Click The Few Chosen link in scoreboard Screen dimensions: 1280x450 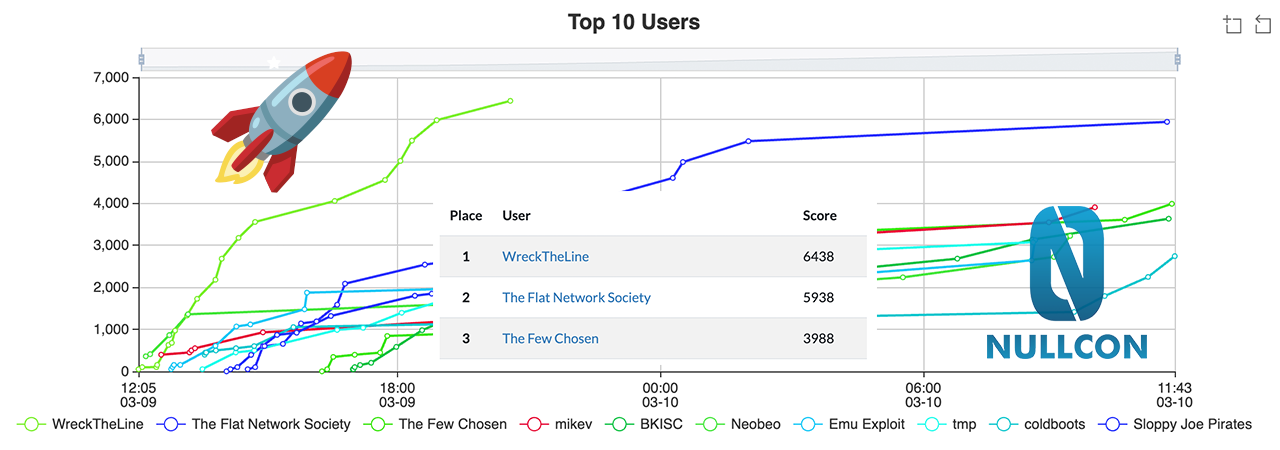coord(550,339)
